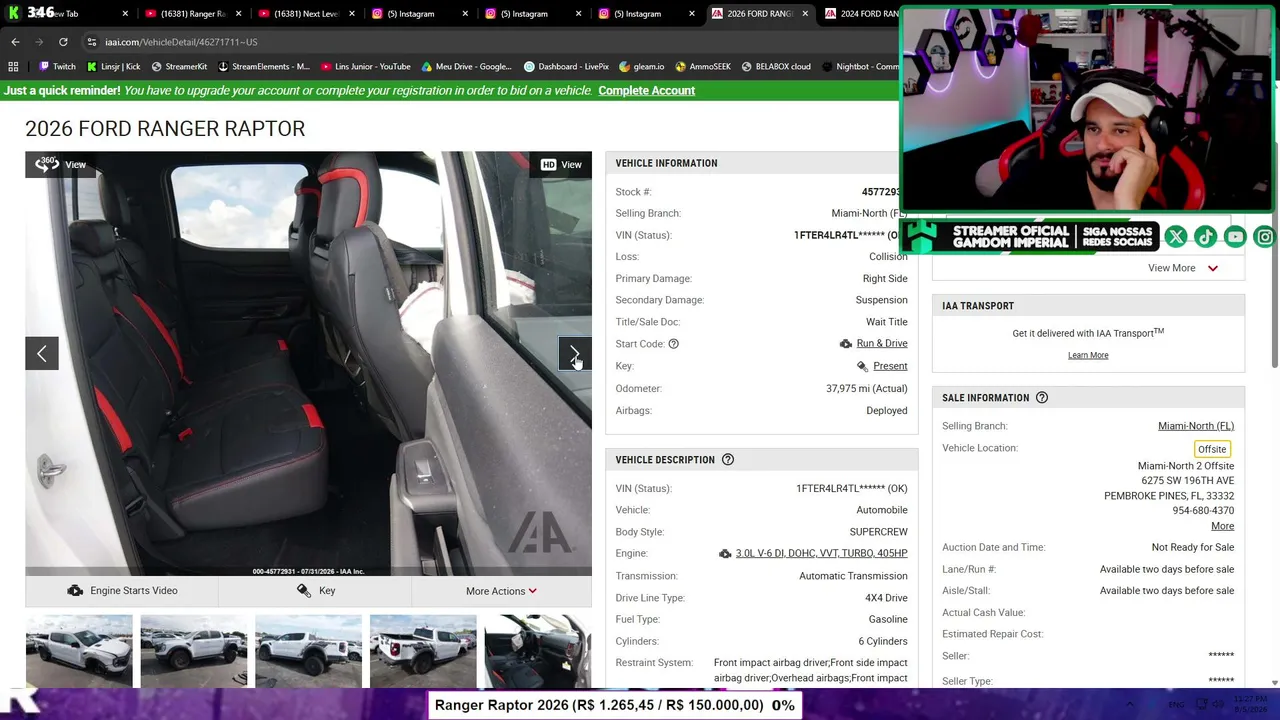Open the Nightbot bookmark
1280x720 pixels.
pos(860,67)
